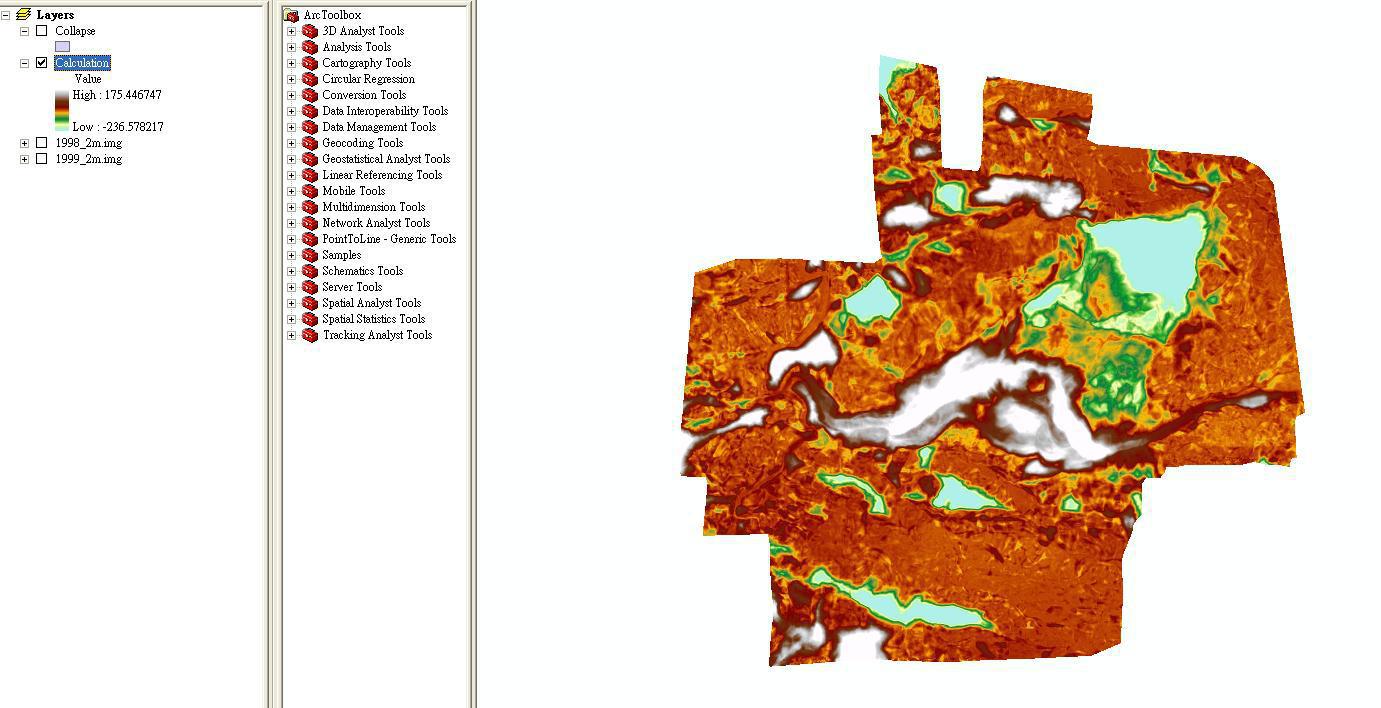Click the Samples toolbox icon
The height and width of the screenshot is (708, 1381).
click(x=310, y=255)
